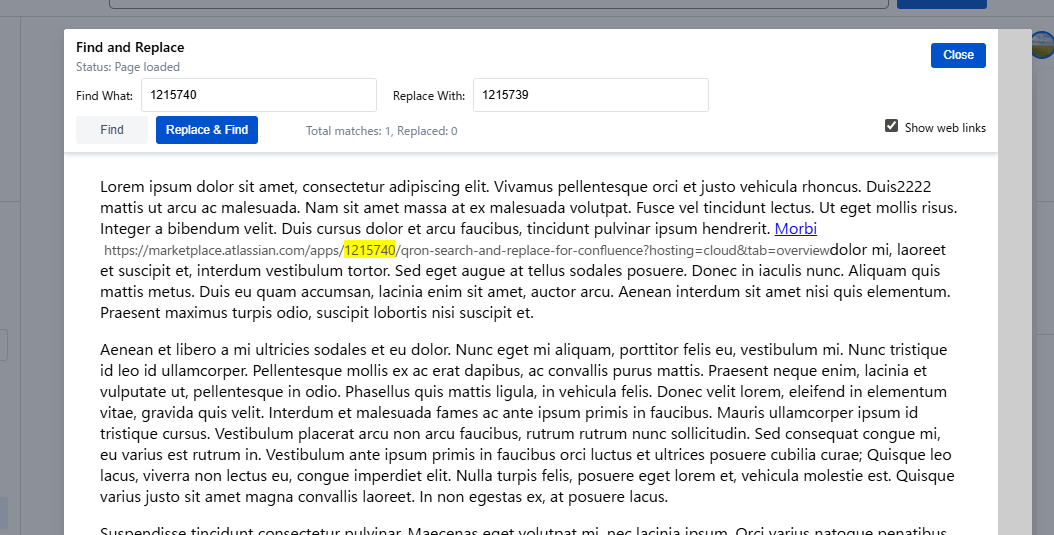Focus the Find What input field
The height and width of the screenshot is (535, 1054).
coord(259,95)
